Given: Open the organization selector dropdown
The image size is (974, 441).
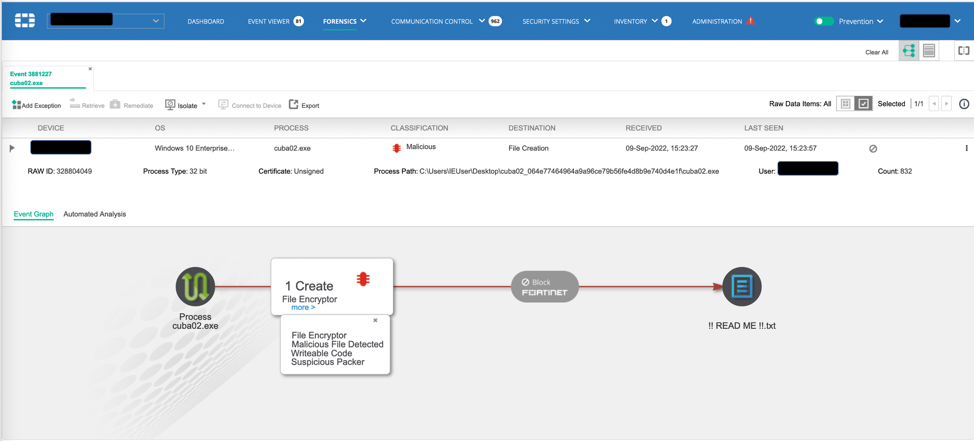Looking at the screenshot, I should coord(106,21).
